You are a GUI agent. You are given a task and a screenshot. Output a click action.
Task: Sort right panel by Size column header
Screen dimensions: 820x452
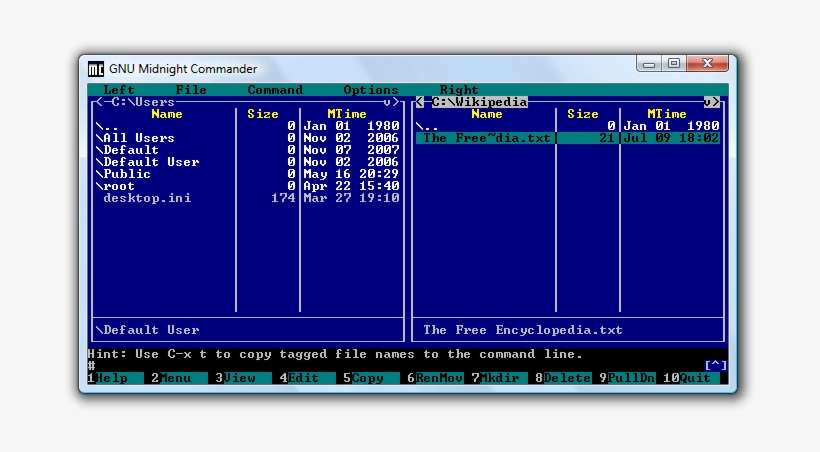point(583,114)
